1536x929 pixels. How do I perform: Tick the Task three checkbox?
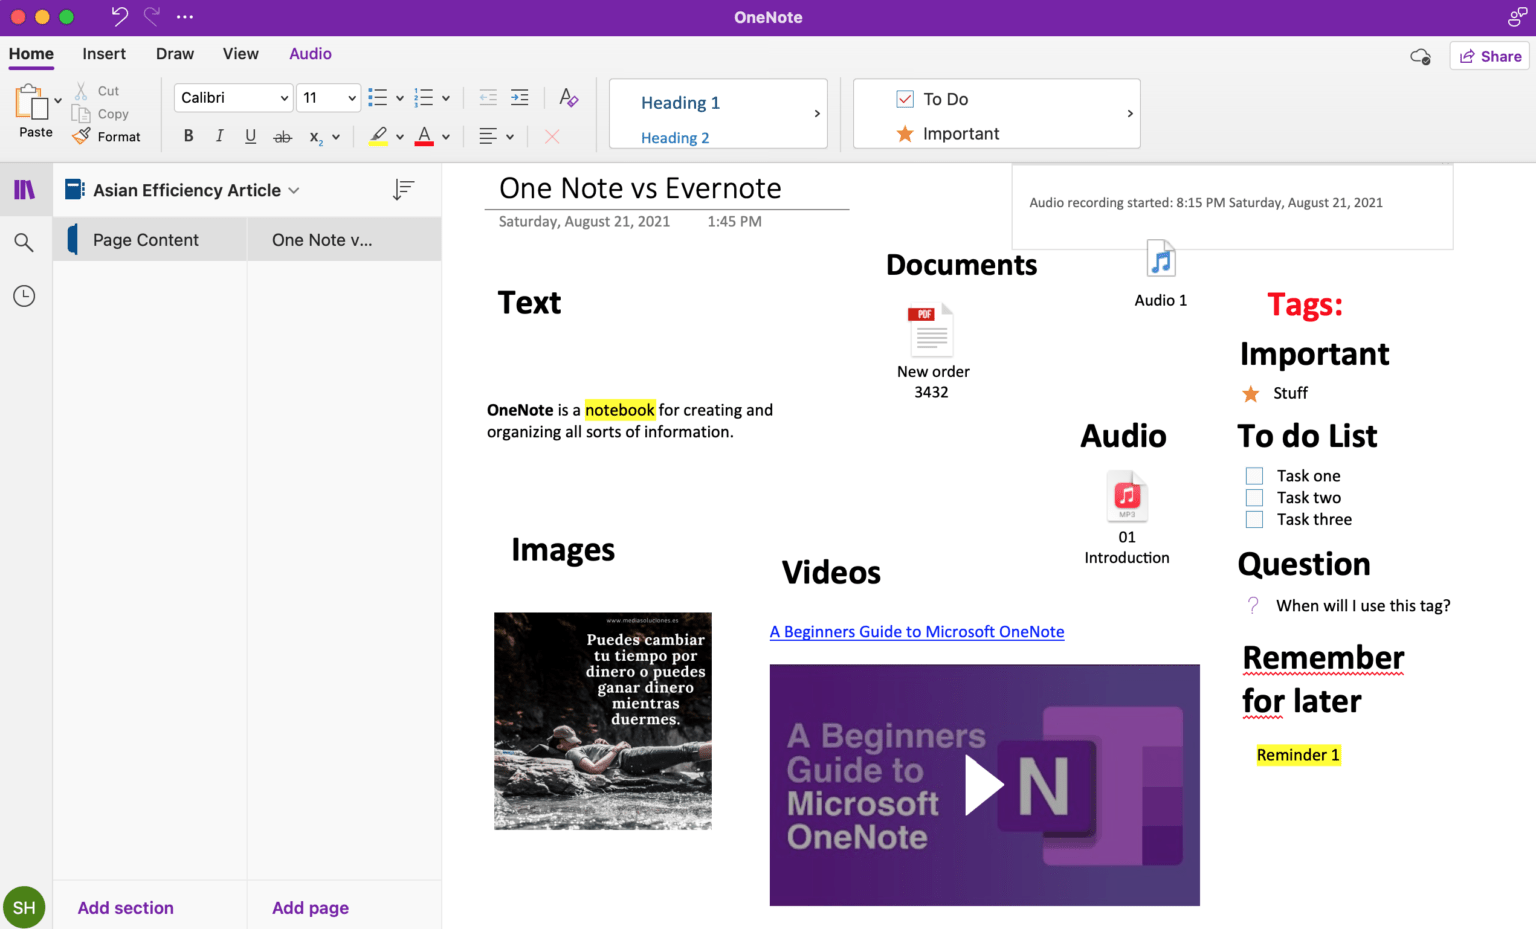click(1254, 519)
